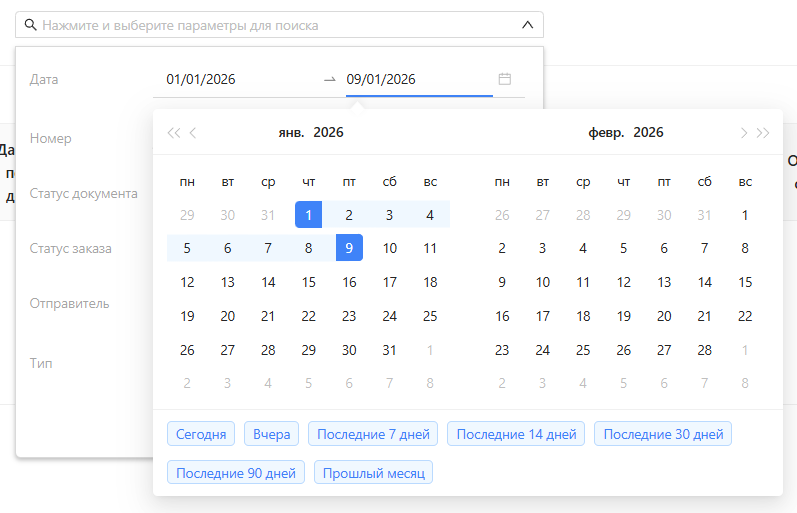Click the calendar icon in date field

pos(505,79)
